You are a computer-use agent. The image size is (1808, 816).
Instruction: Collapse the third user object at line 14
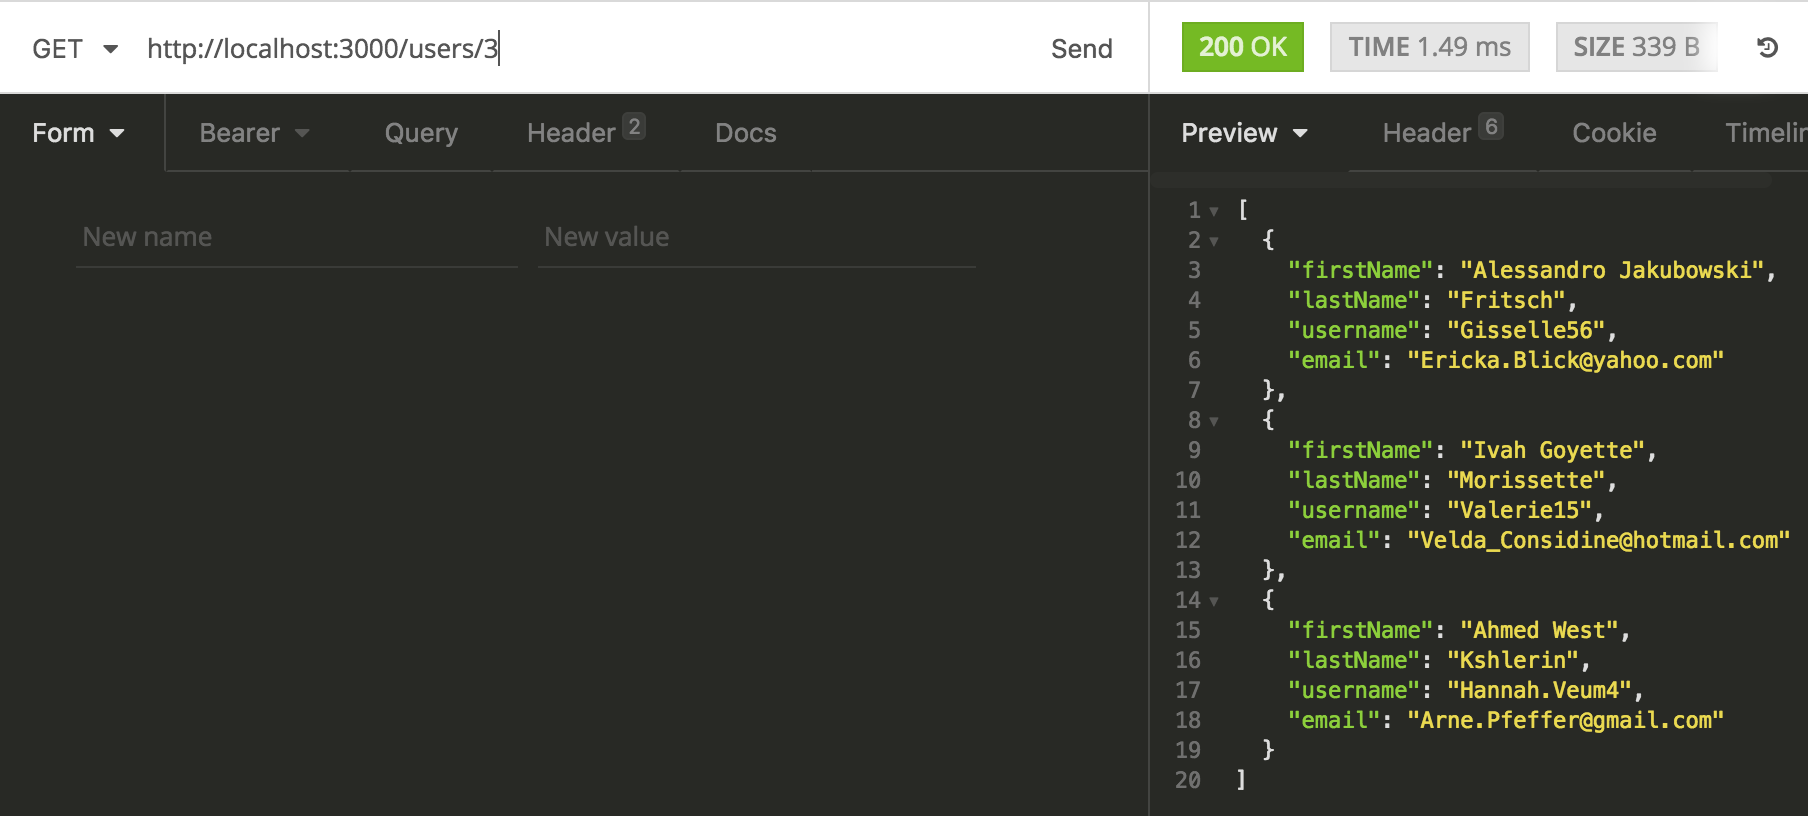point(1214,601)
